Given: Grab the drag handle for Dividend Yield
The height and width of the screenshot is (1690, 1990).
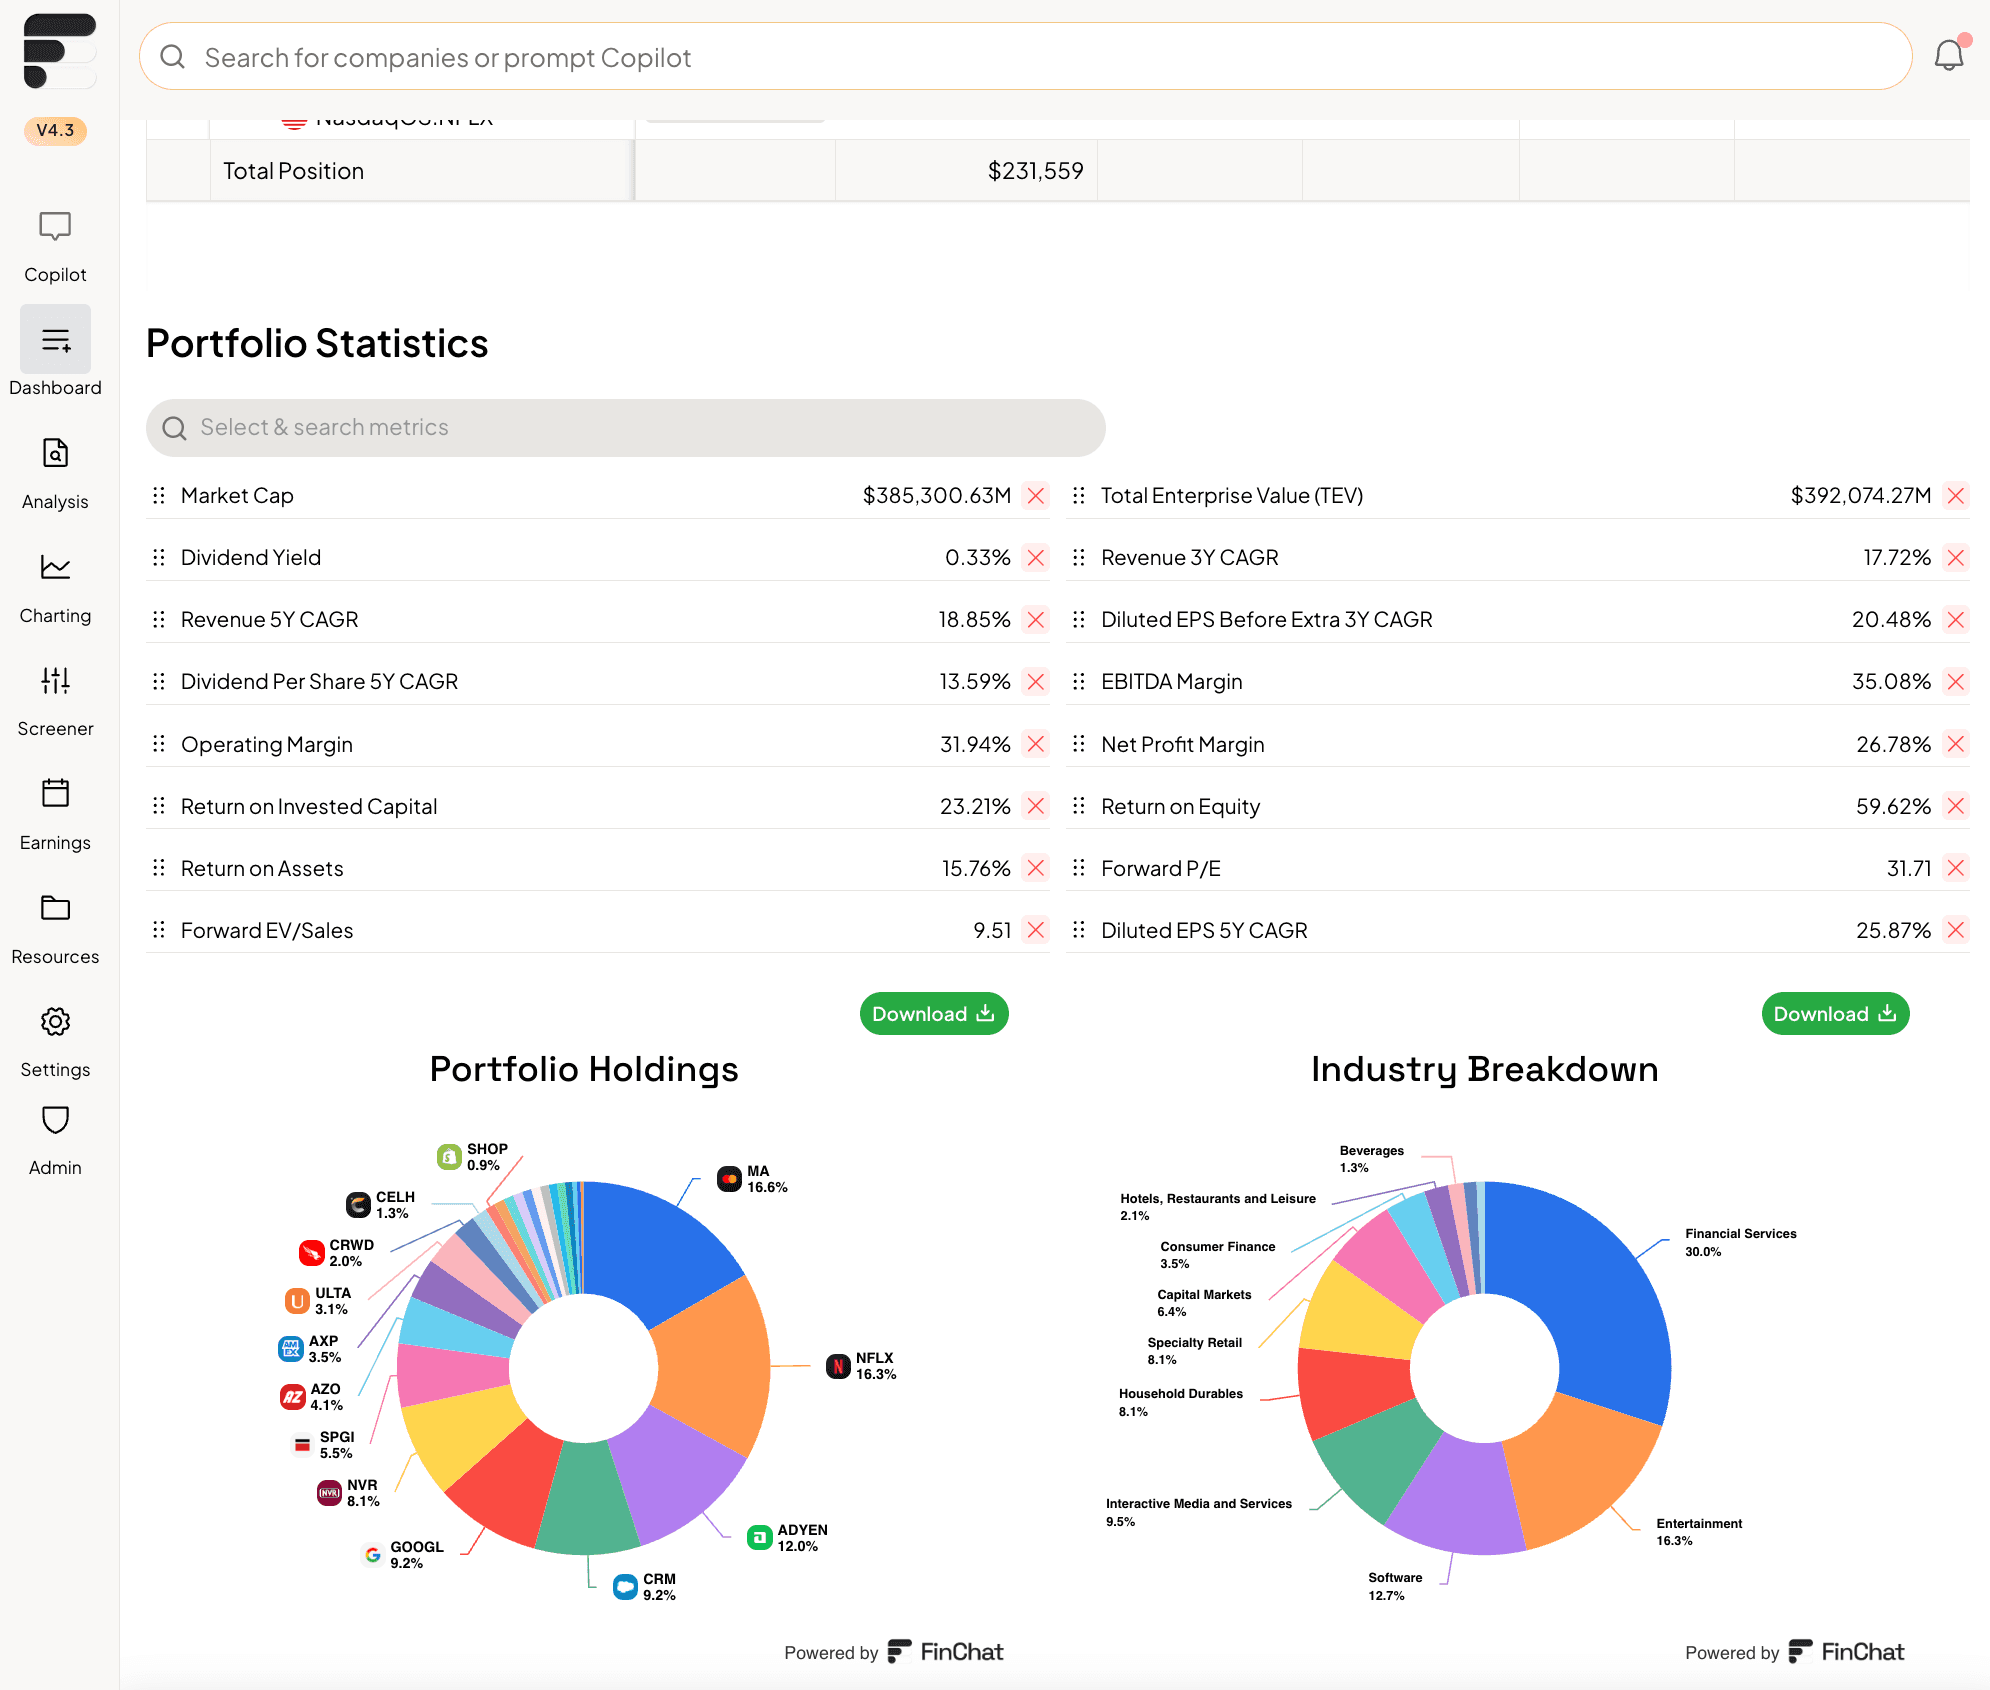Looking at the screenshot, I should coord(158,557).
